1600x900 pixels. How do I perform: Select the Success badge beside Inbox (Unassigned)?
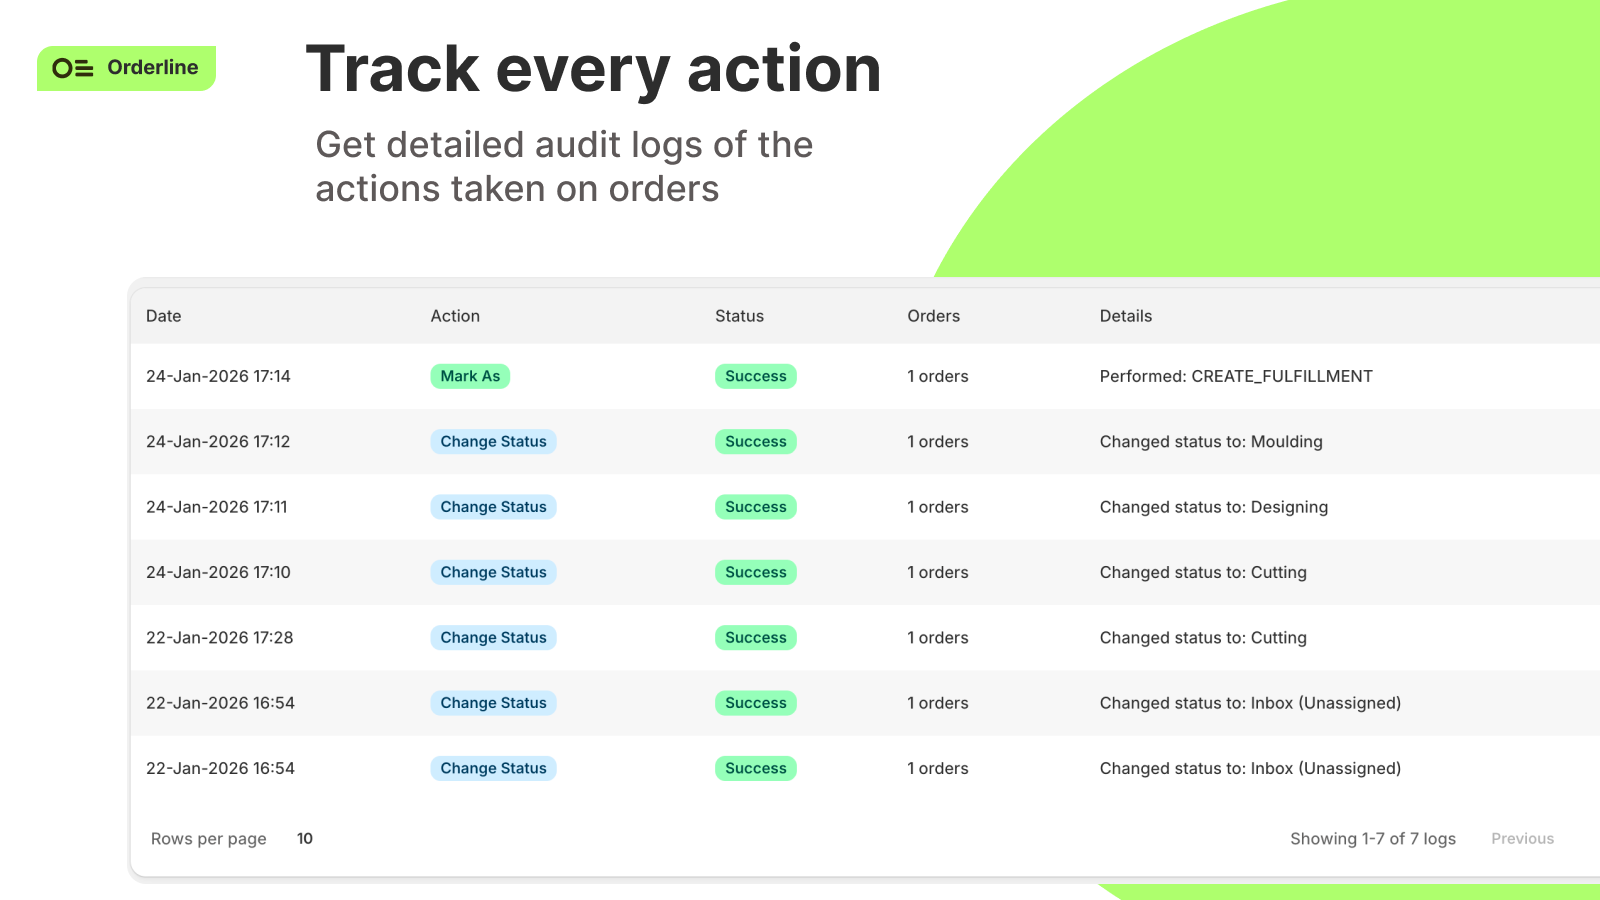coord(755,703)
